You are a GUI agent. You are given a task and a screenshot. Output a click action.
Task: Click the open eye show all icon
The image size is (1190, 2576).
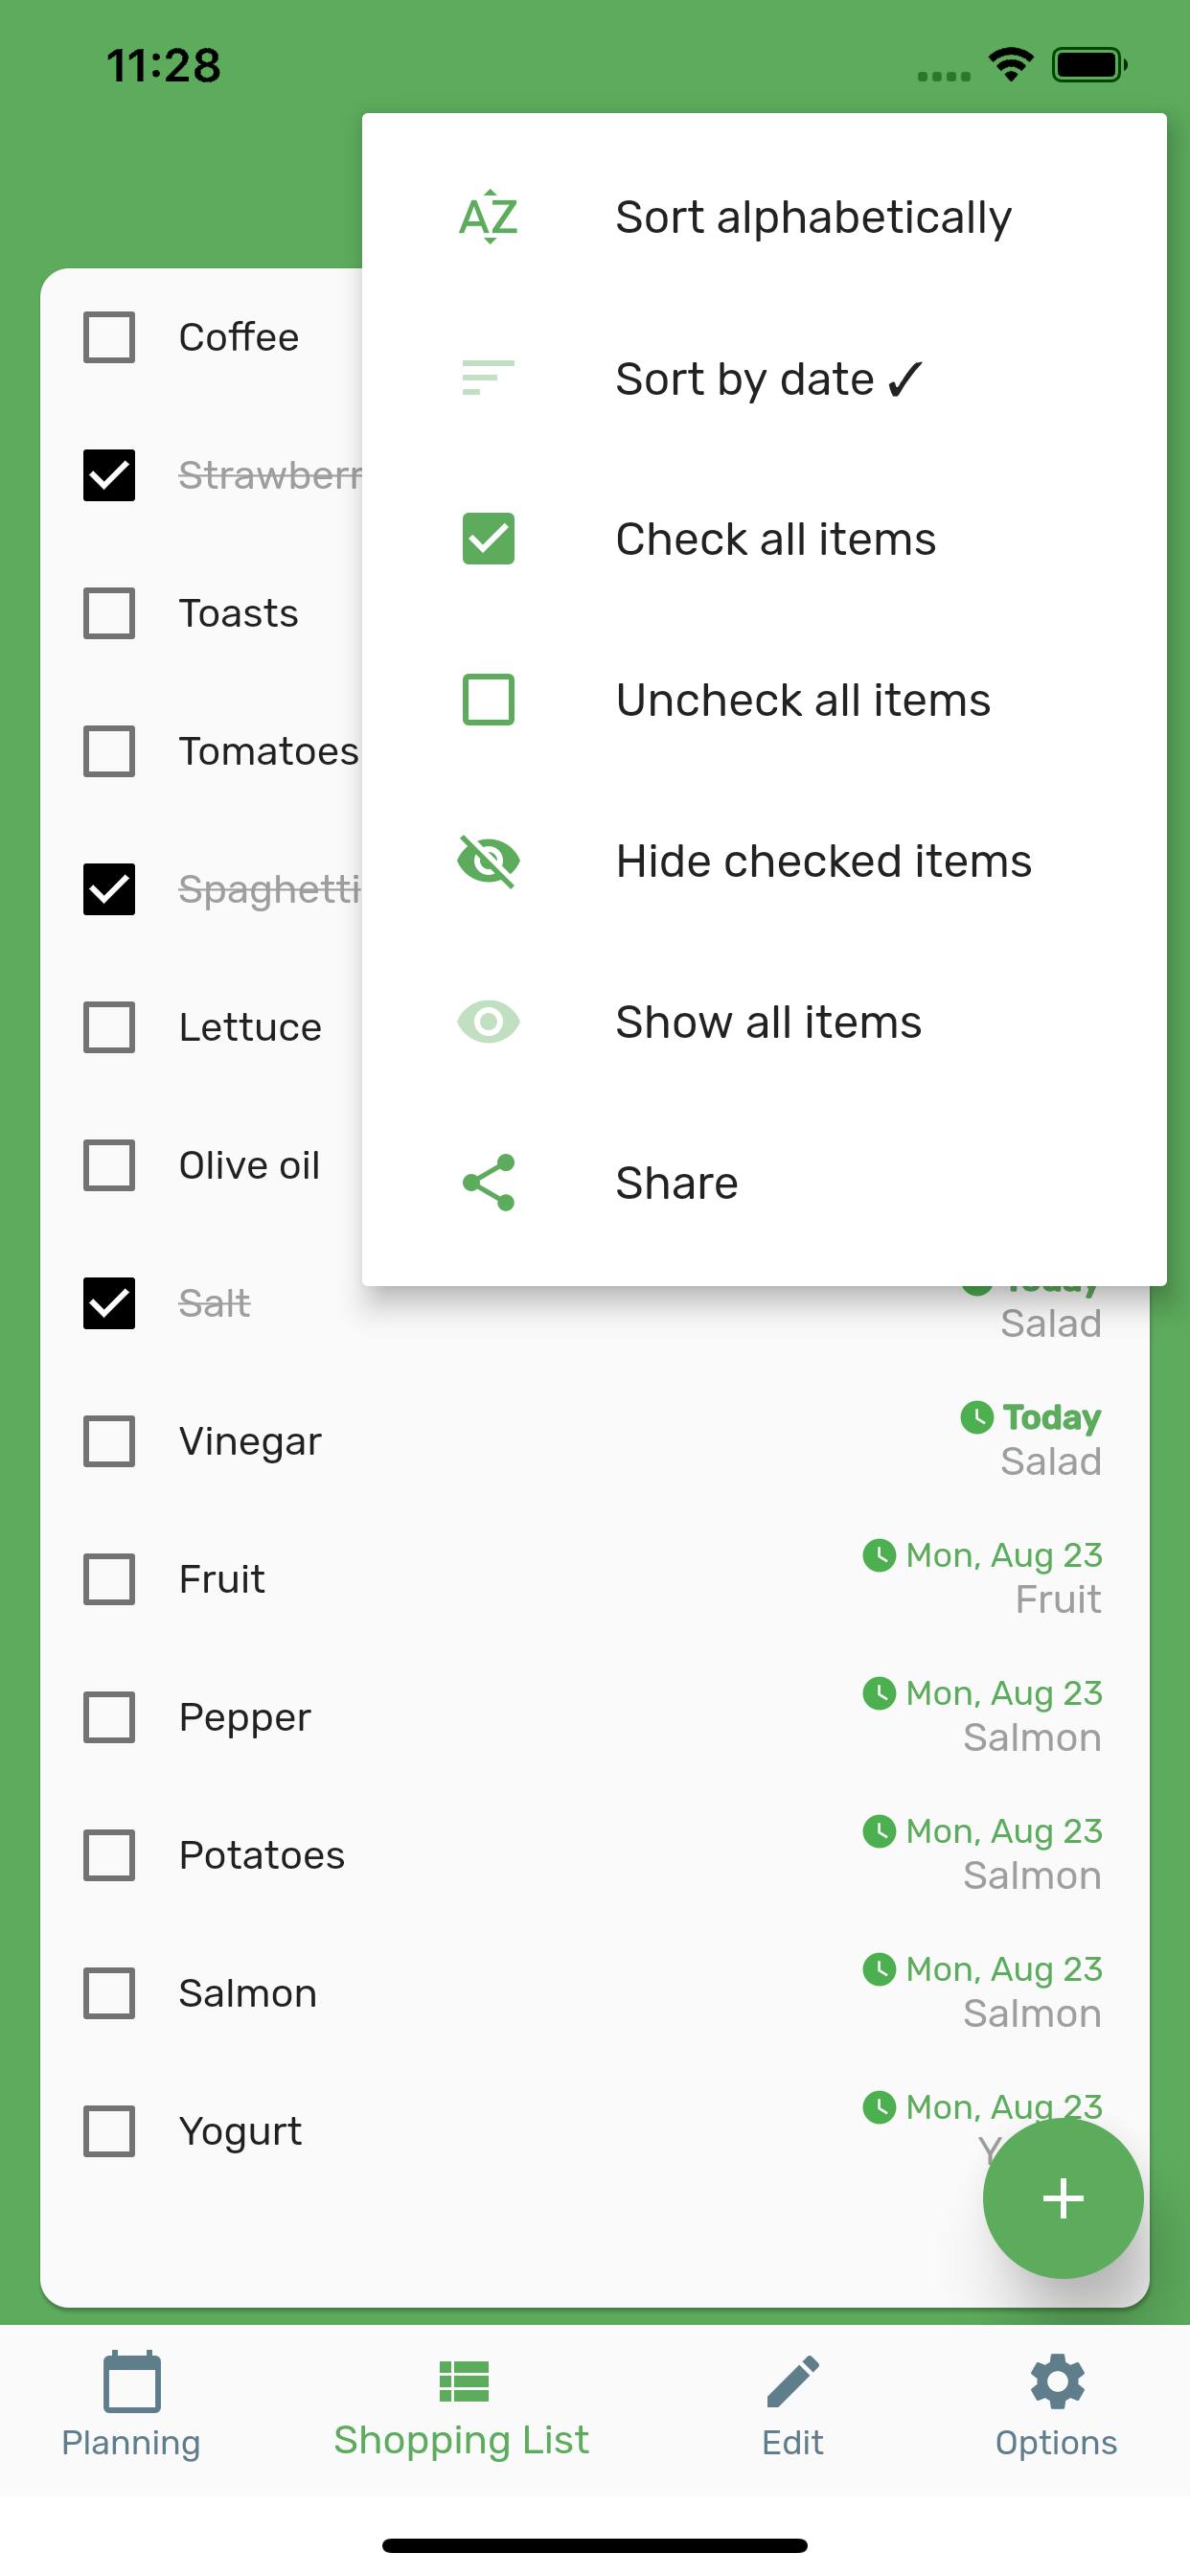coord(488,1022)
